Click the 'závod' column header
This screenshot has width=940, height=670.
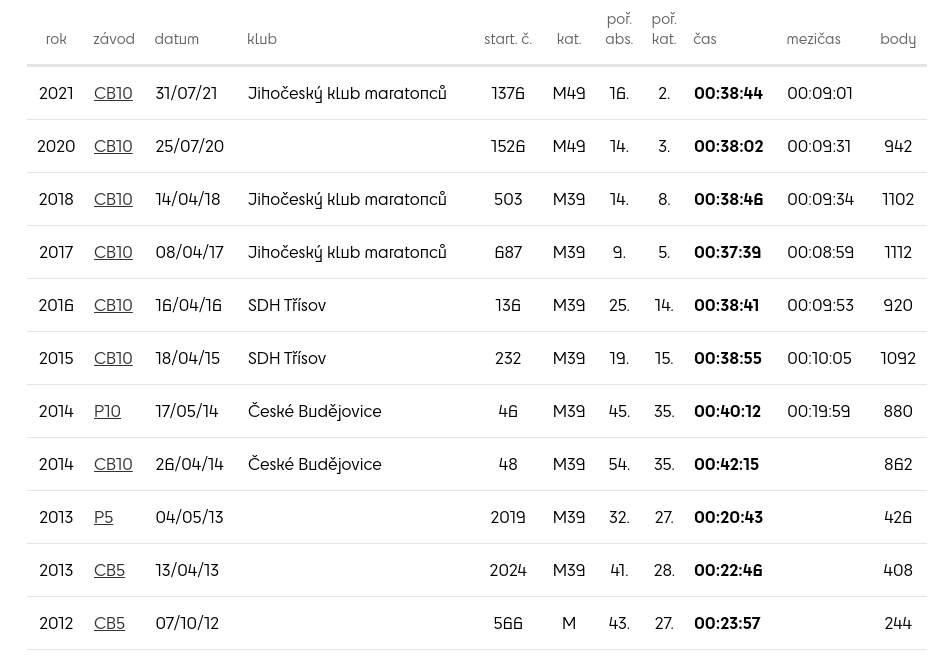[x=114, y=40]
